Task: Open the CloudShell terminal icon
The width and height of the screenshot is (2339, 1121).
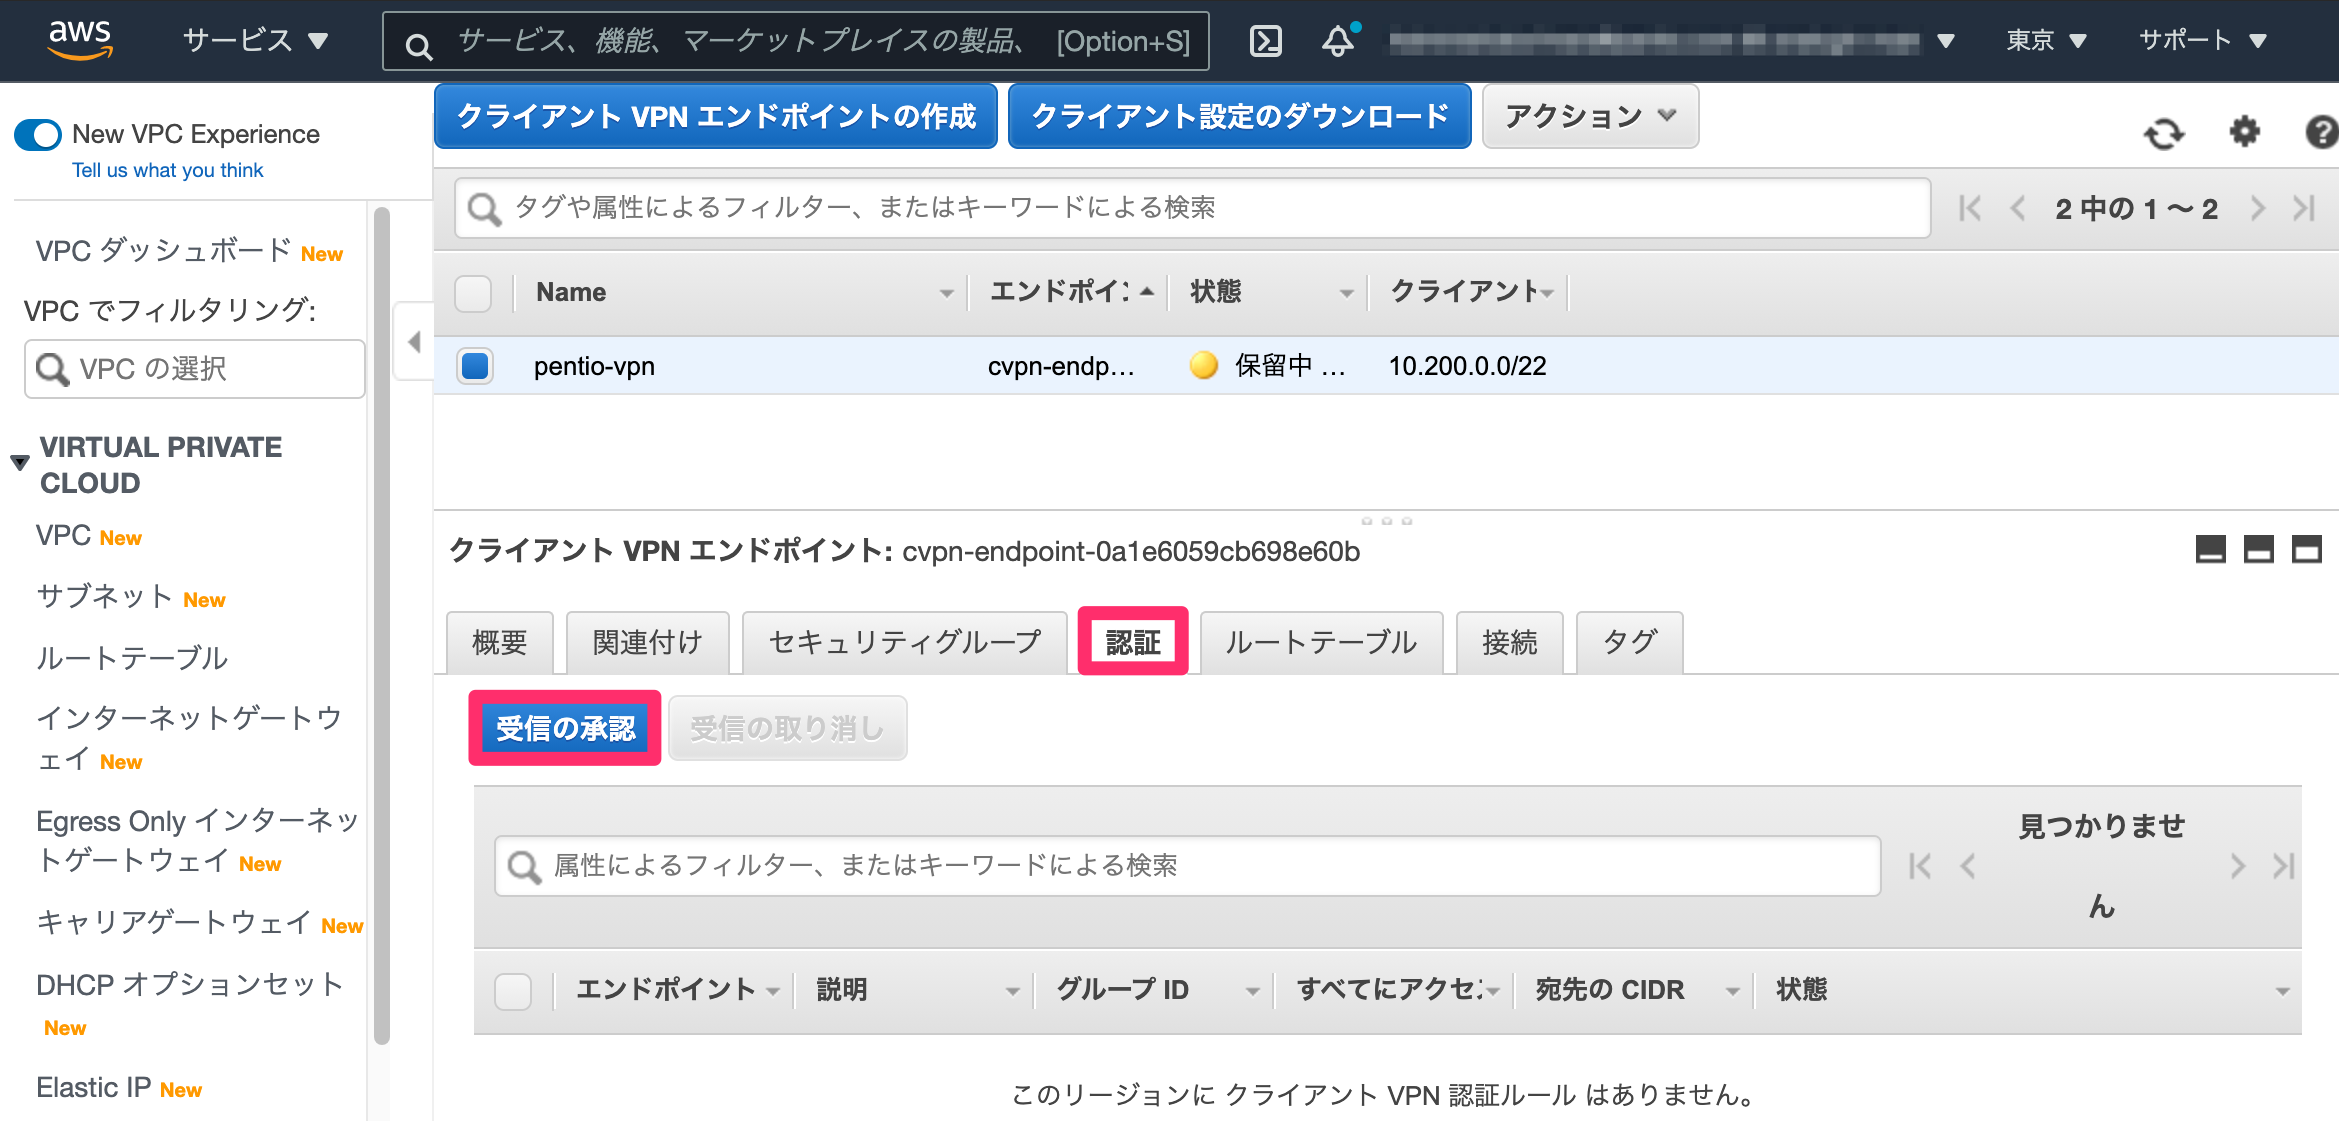Action: (1265, 41)
